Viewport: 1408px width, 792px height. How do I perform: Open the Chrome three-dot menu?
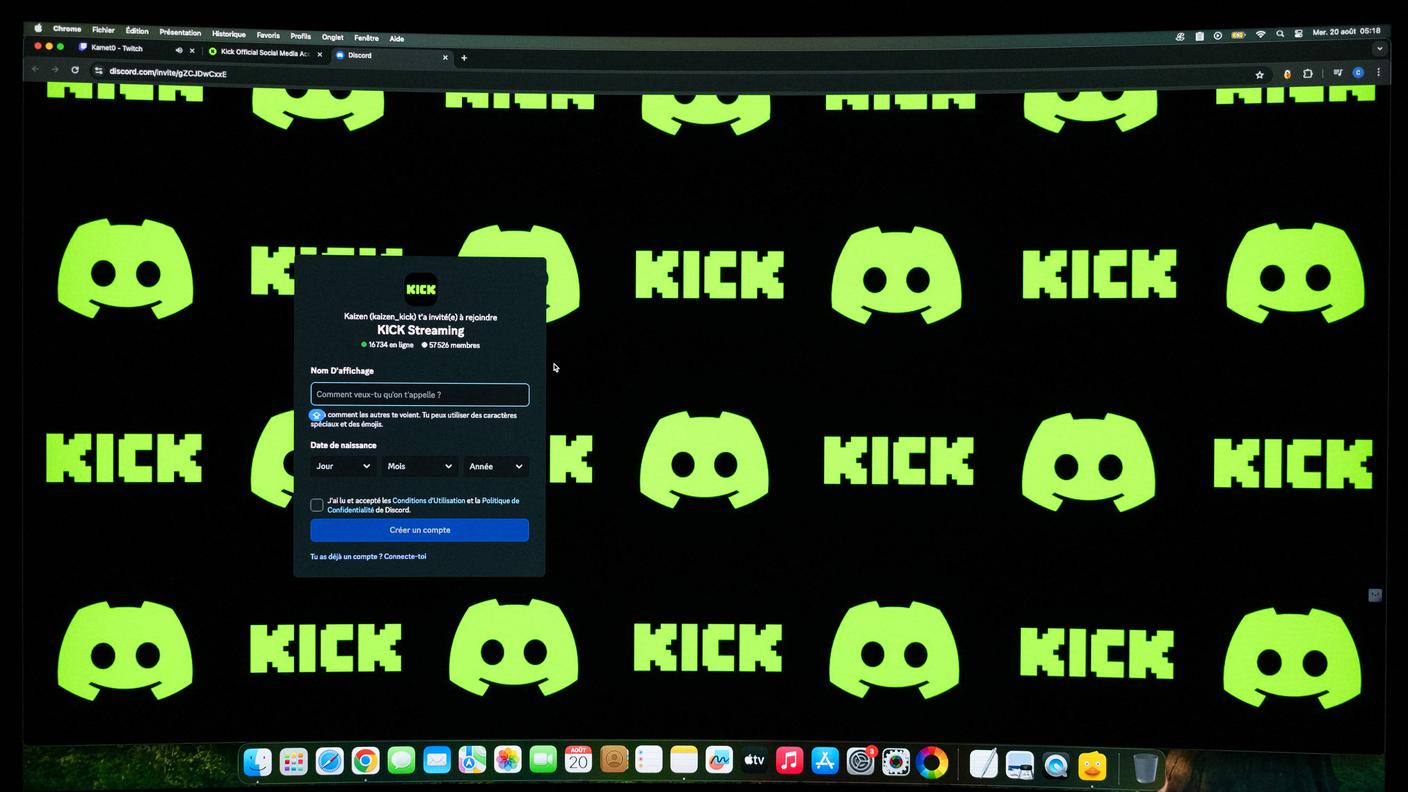(x=1379, y=72)
